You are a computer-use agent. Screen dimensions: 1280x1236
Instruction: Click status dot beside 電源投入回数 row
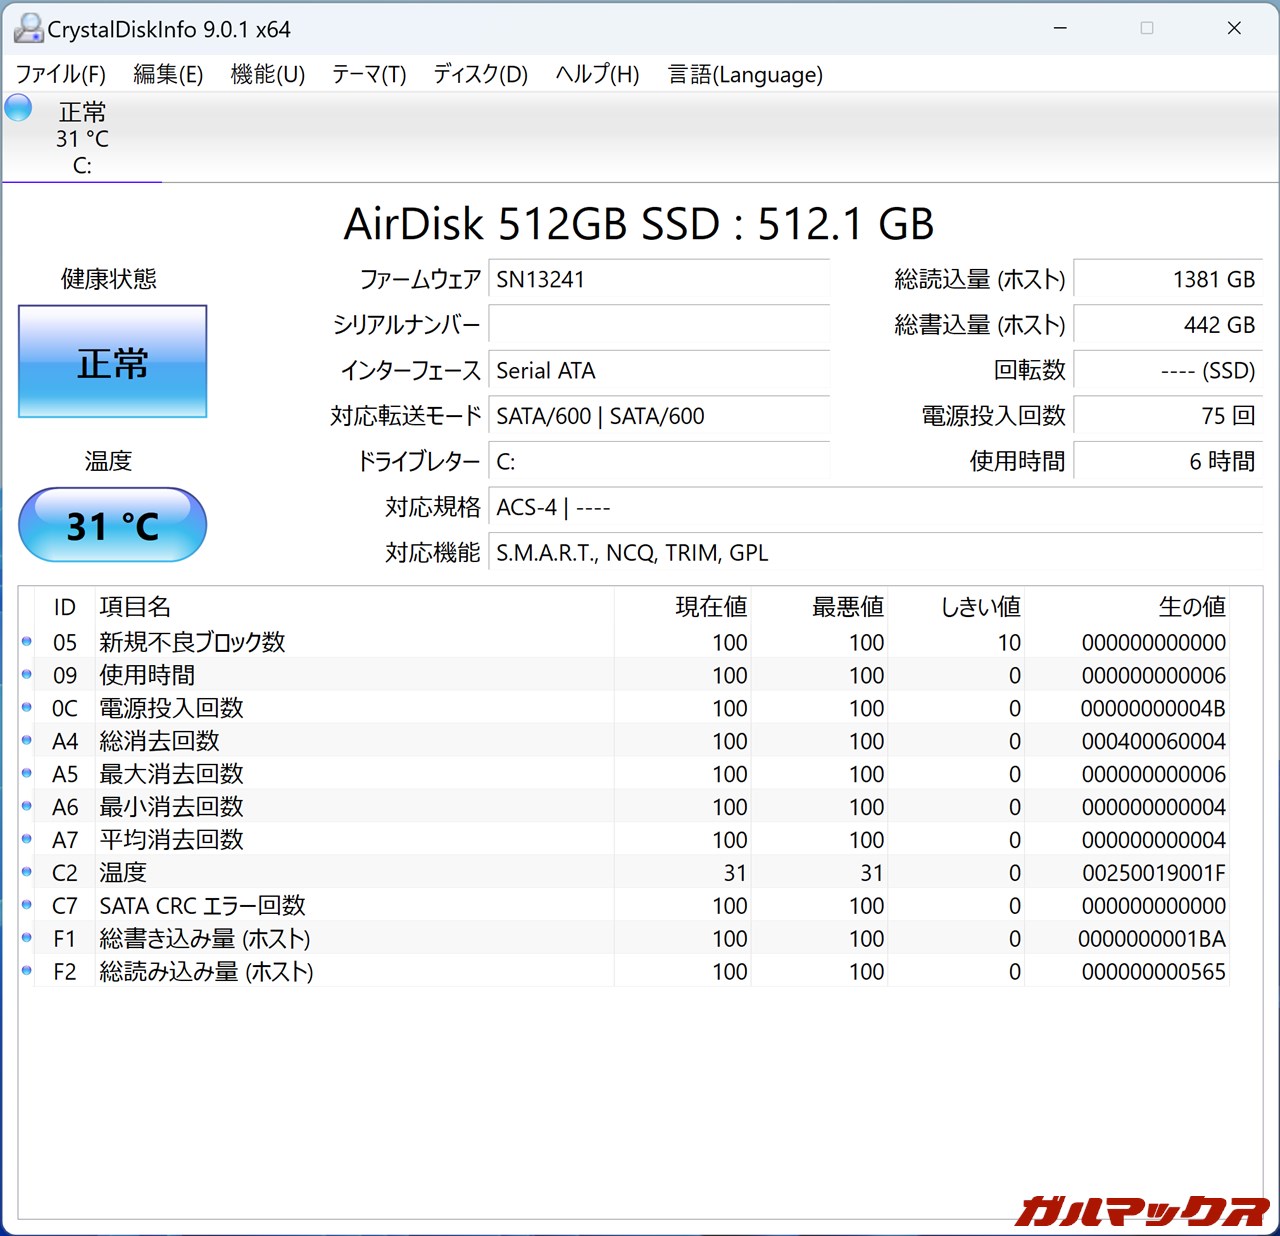pyautogui.click(x=27, y=708)
